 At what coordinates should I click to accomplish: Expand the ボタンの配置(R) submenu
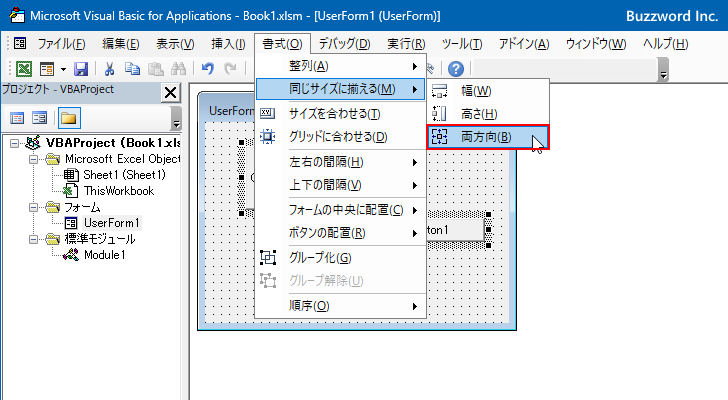tap(341, 233)
